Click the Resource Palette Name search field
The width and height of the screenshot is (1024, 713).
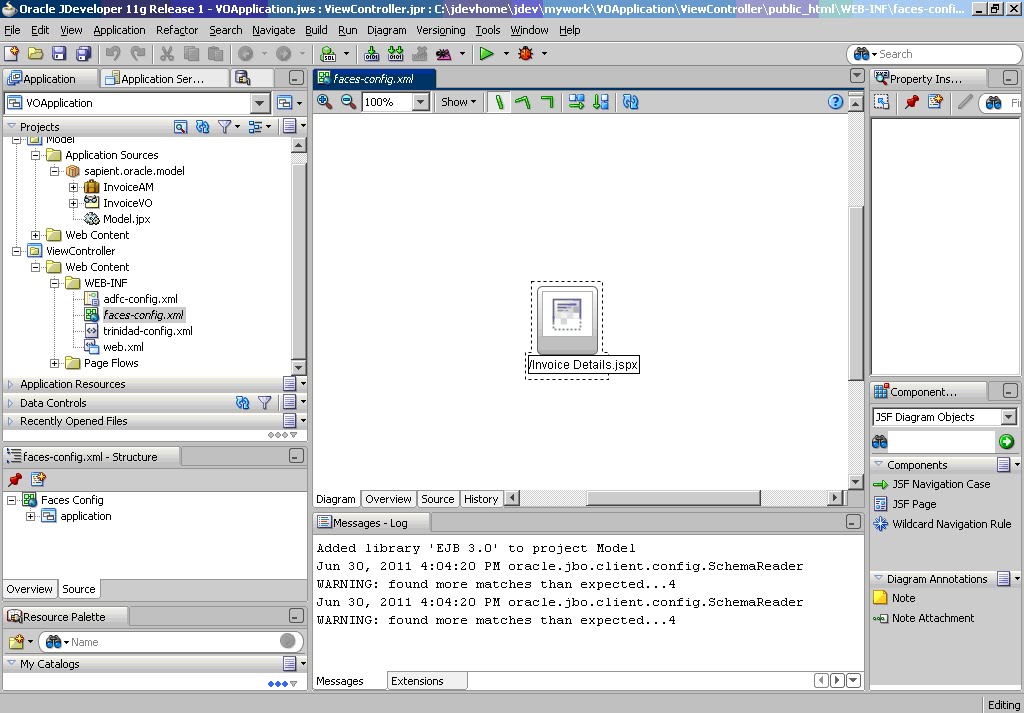173,642
